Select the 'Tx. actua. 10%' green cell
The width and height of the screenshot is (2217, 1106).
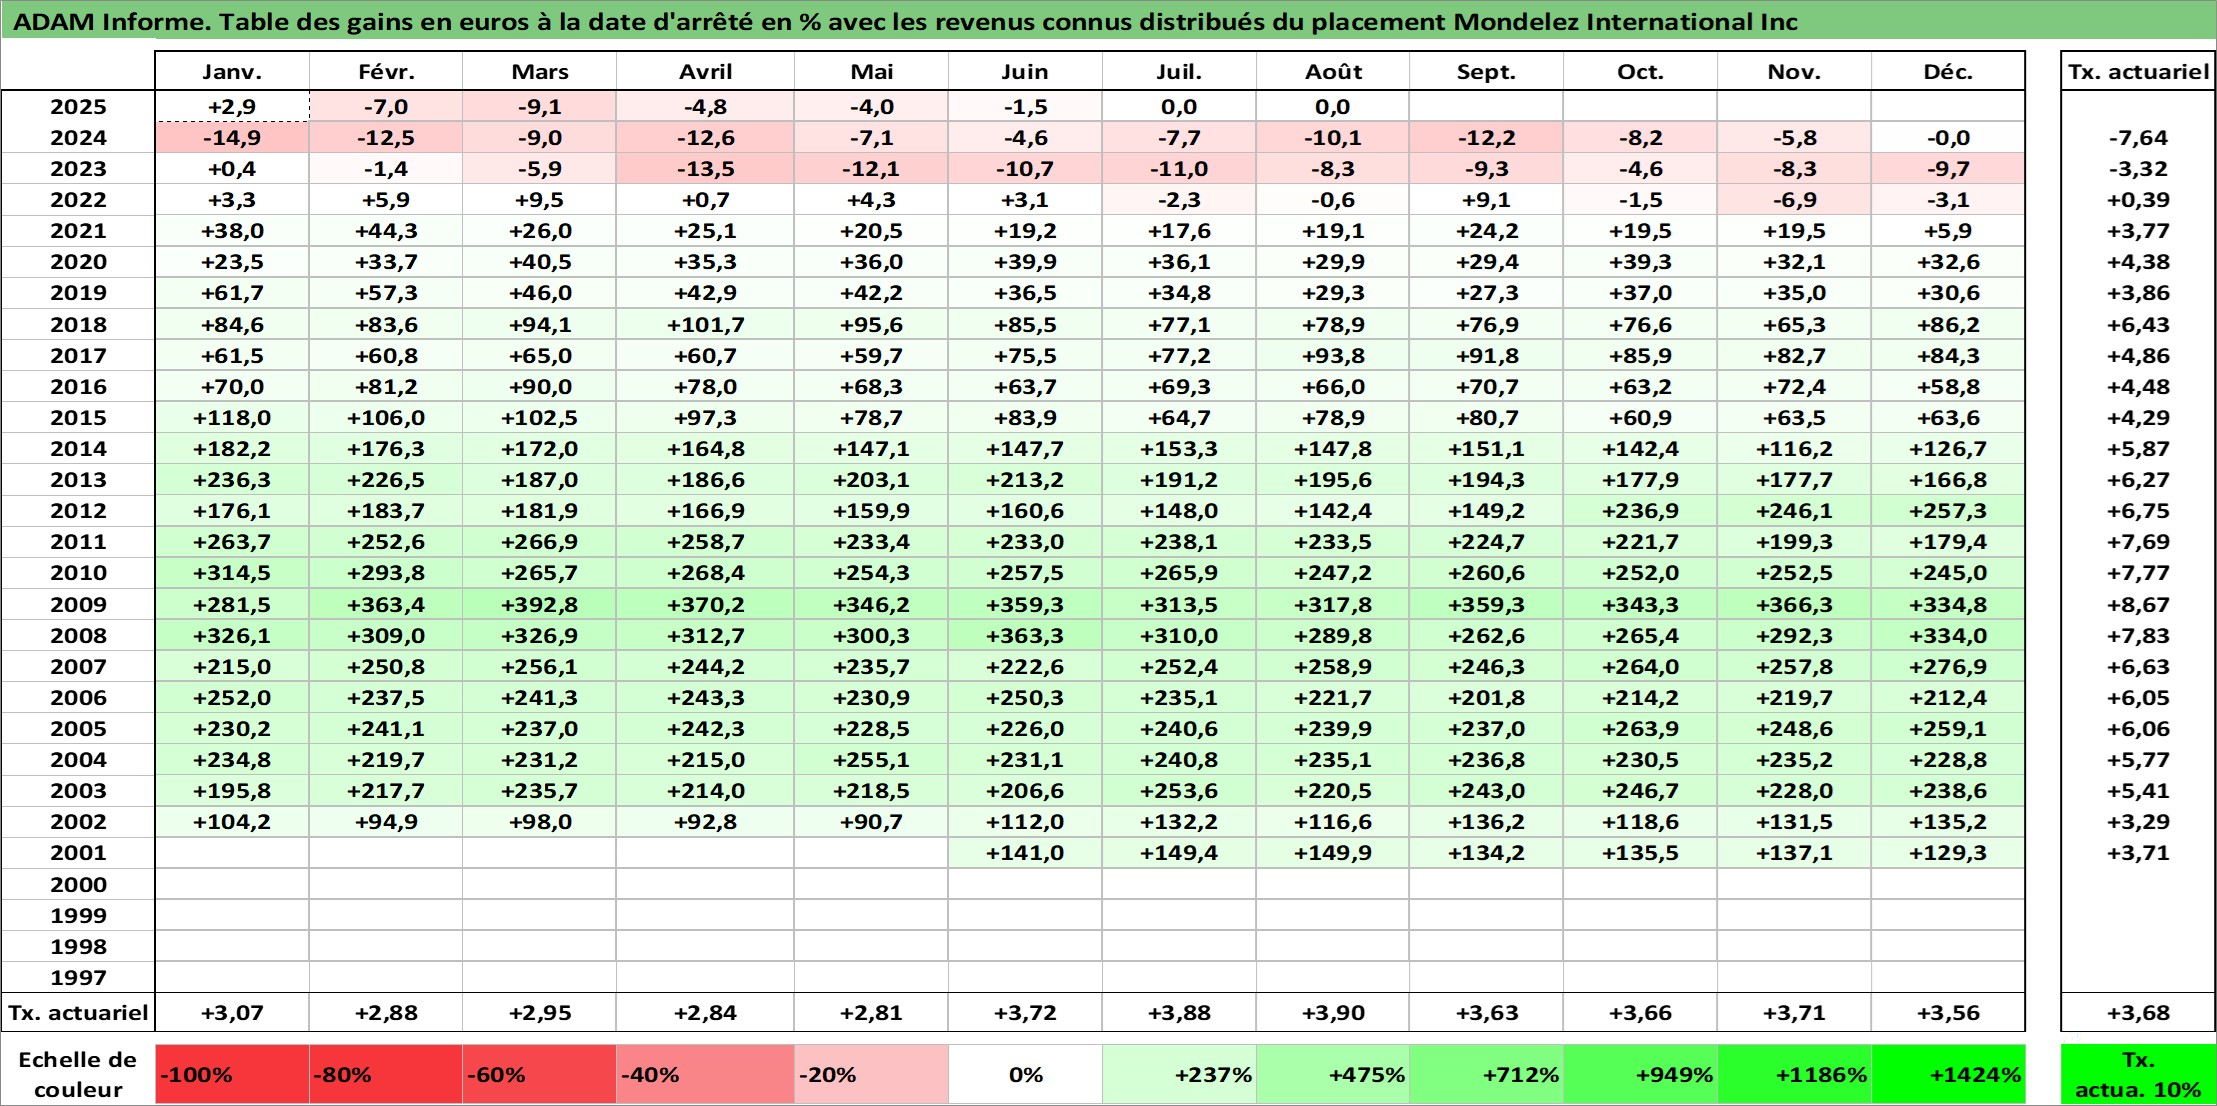[2138, 1075]
